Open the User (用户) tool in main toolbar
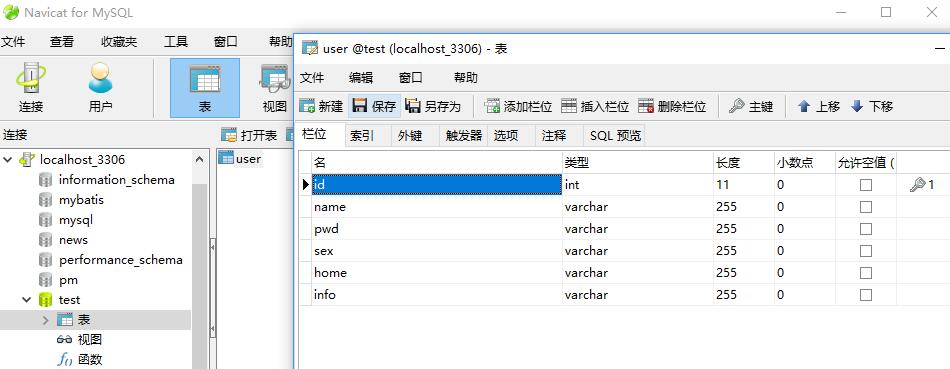This screenshot has width=950, height=369. [x=101, y=88]
